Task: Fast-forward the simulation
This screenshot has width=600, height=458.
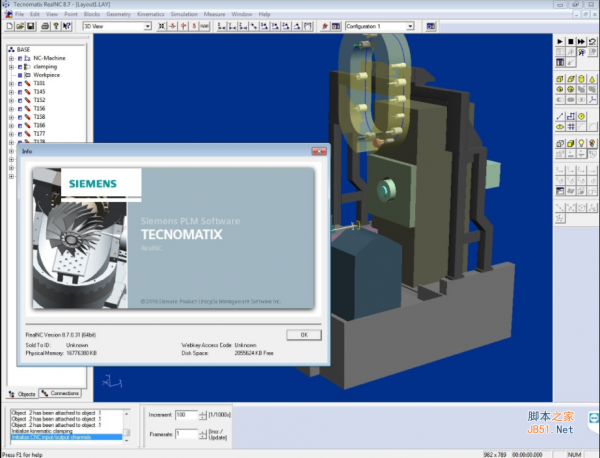Action: tap(581, 41)
